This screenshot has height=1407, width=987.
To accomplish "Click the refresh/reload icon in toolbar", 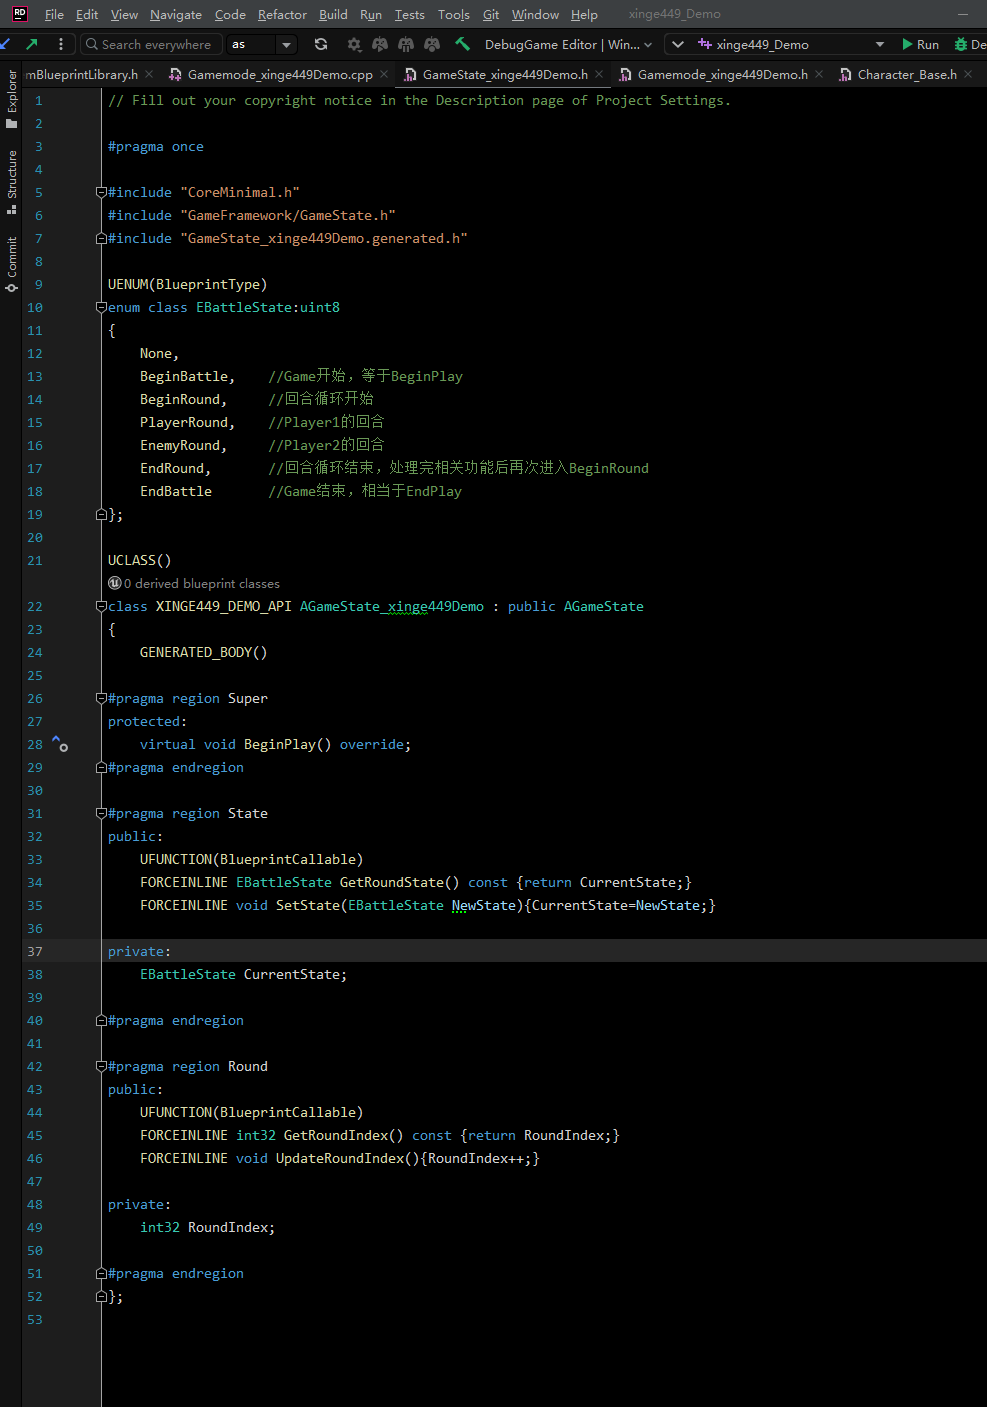I will coord(321,44).
